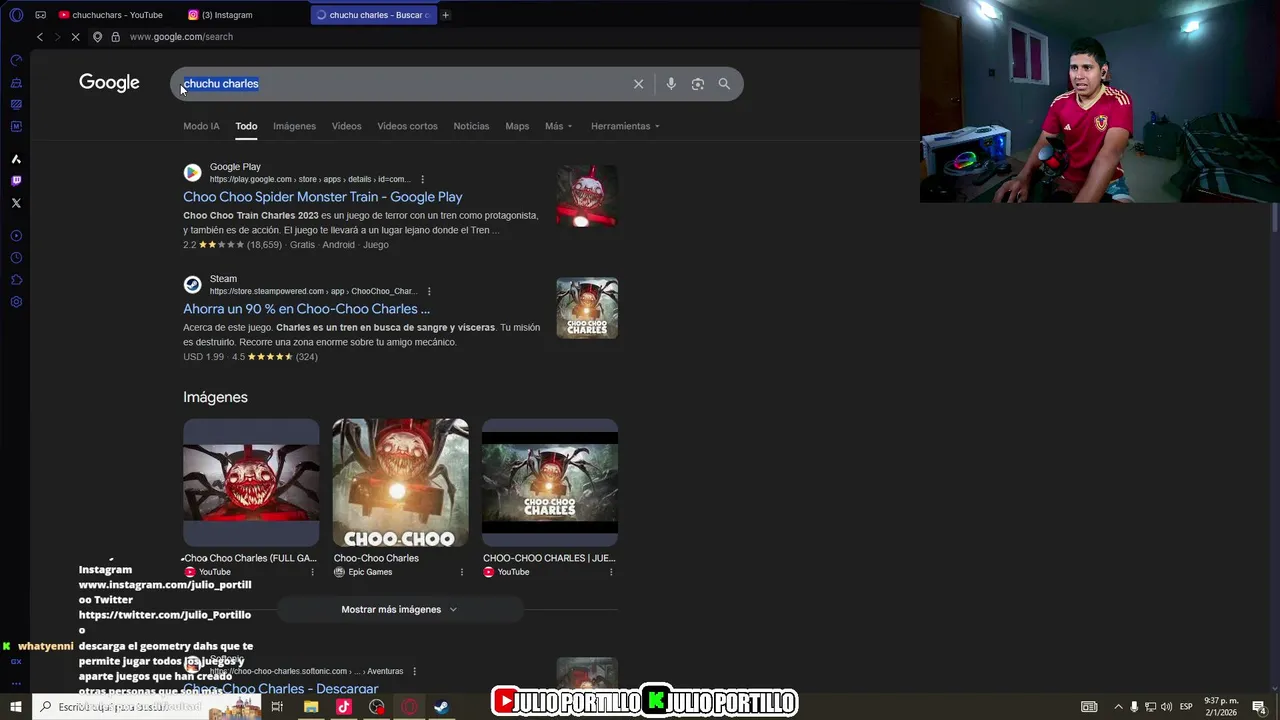Open options menu for Softonic result
Image resolution: width=1280 pixels, height=720 pixels.
tap(414, 671)
